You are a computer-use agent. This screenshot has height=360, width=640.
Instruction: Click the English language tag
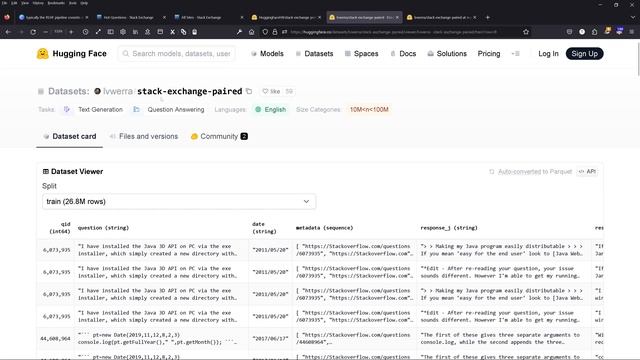(271, 109)
